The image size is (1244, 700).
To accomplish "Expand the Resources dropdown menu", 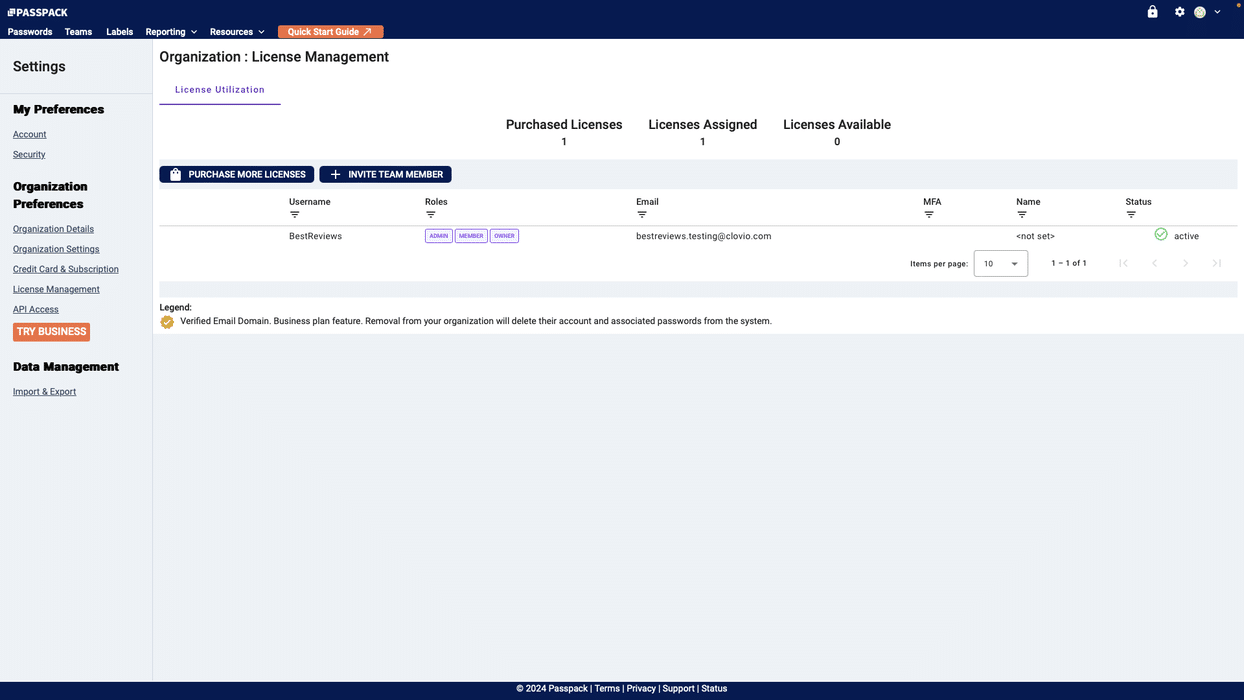I will pyautogui.click(x=237, y=32).
